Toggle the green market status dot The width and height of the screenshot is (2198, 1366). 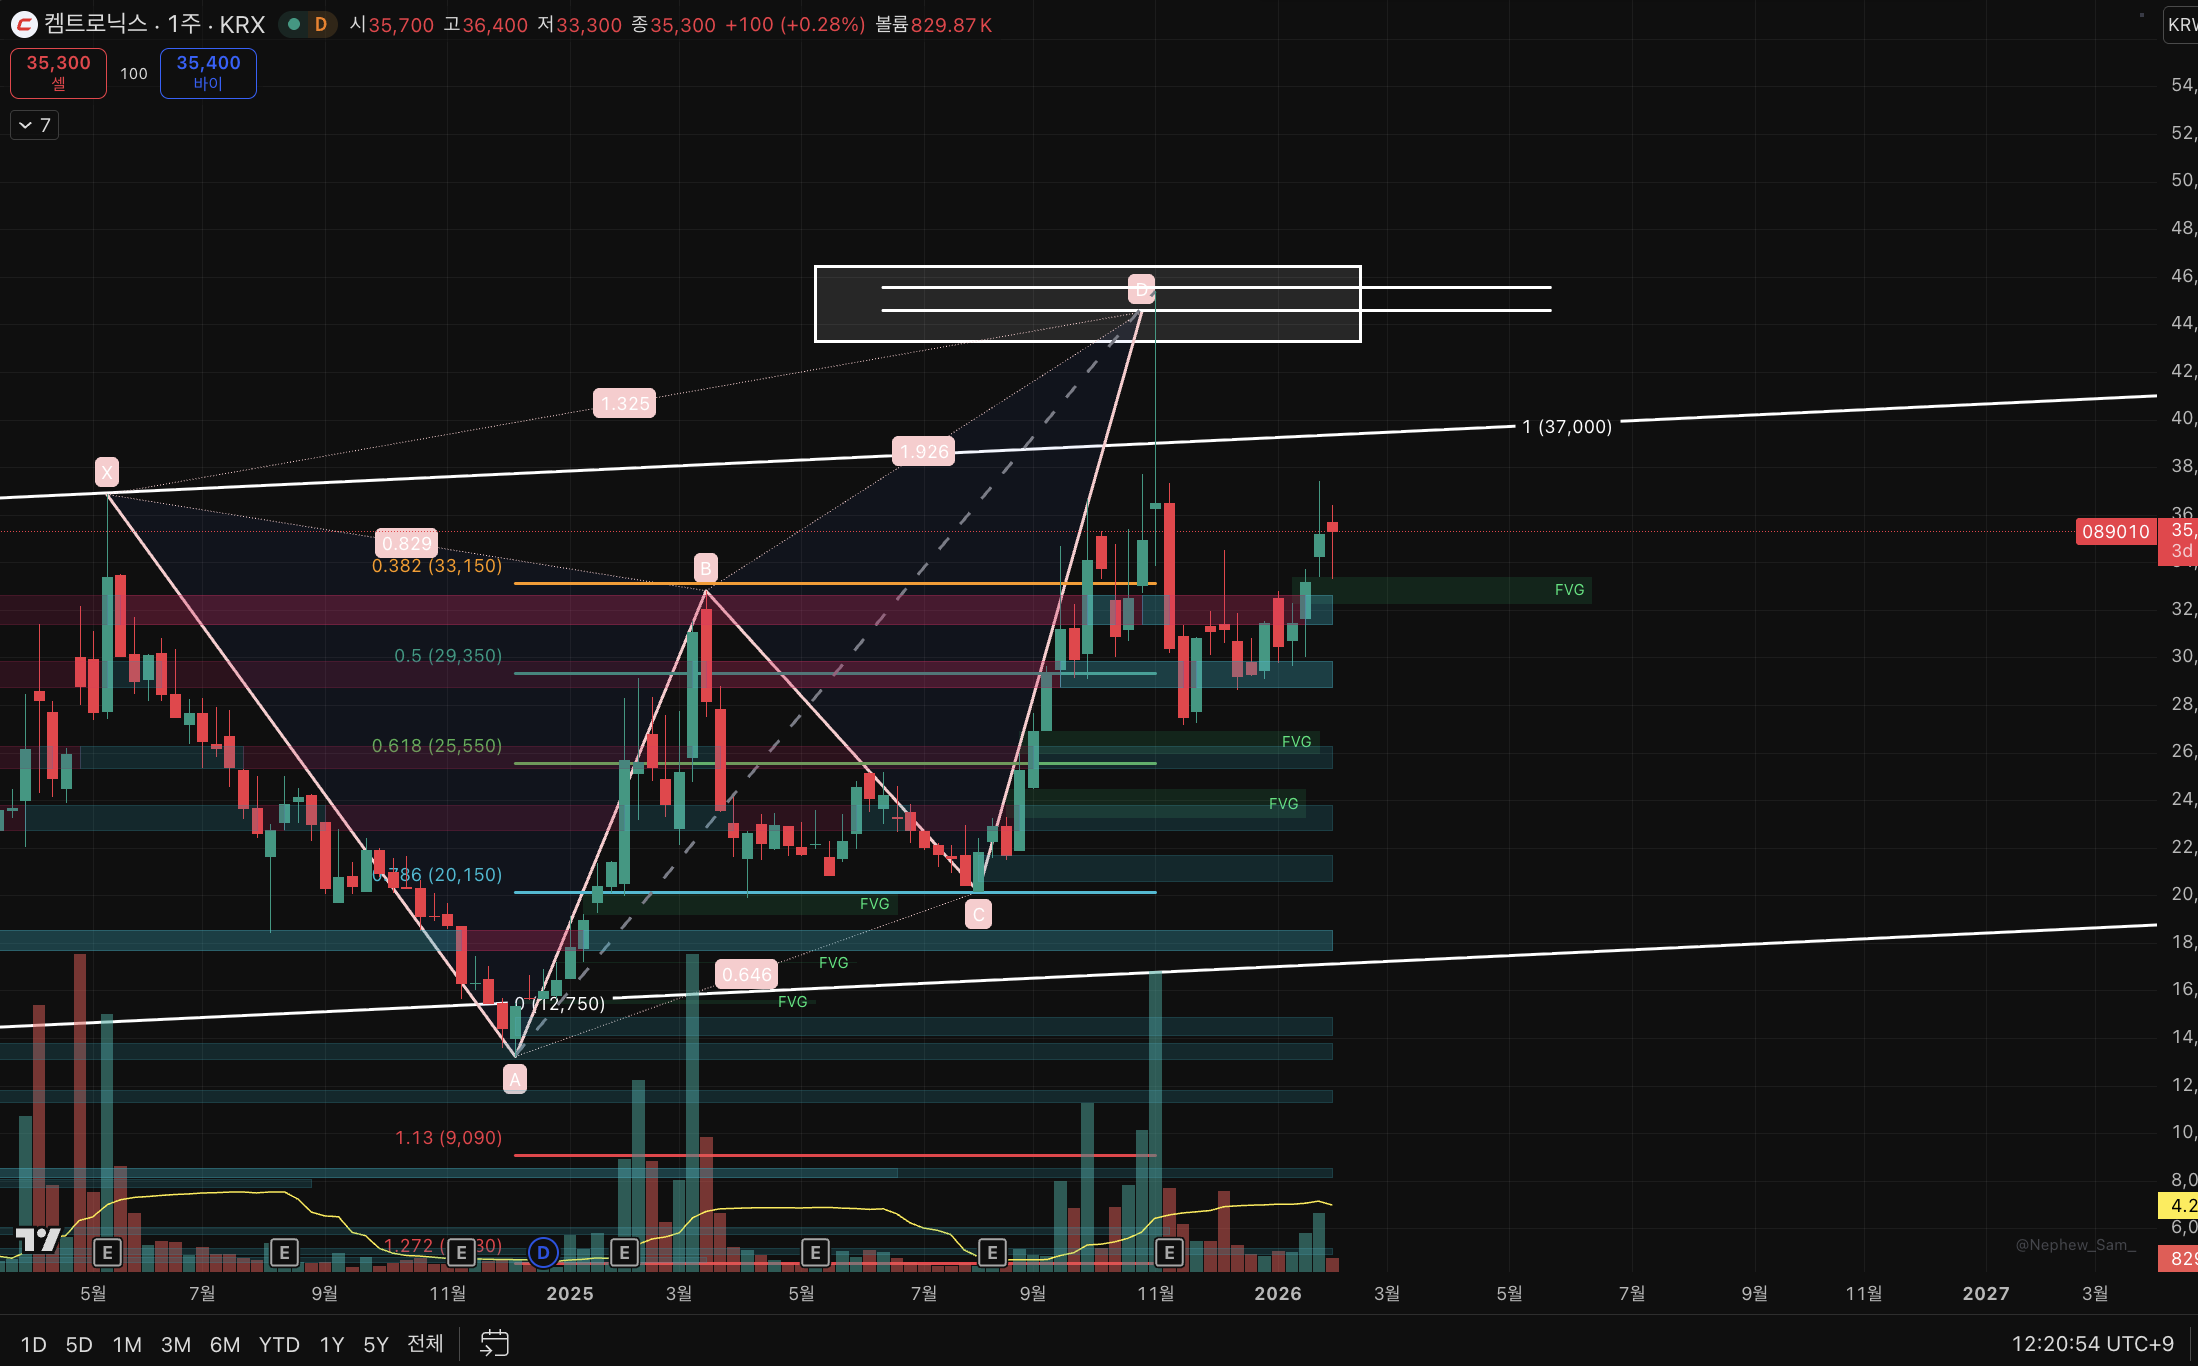pos(294,24)
